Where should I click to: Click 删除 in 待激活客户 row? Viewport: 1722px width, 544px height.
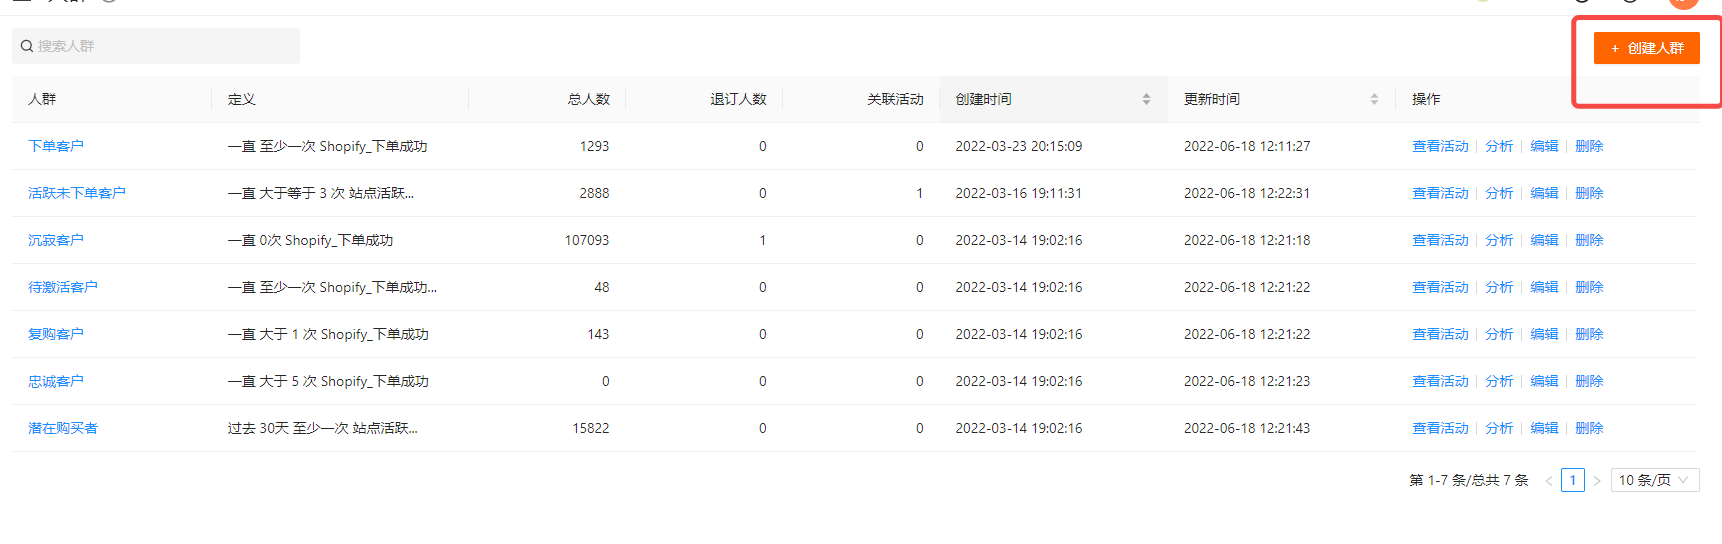pos(1589,287)
